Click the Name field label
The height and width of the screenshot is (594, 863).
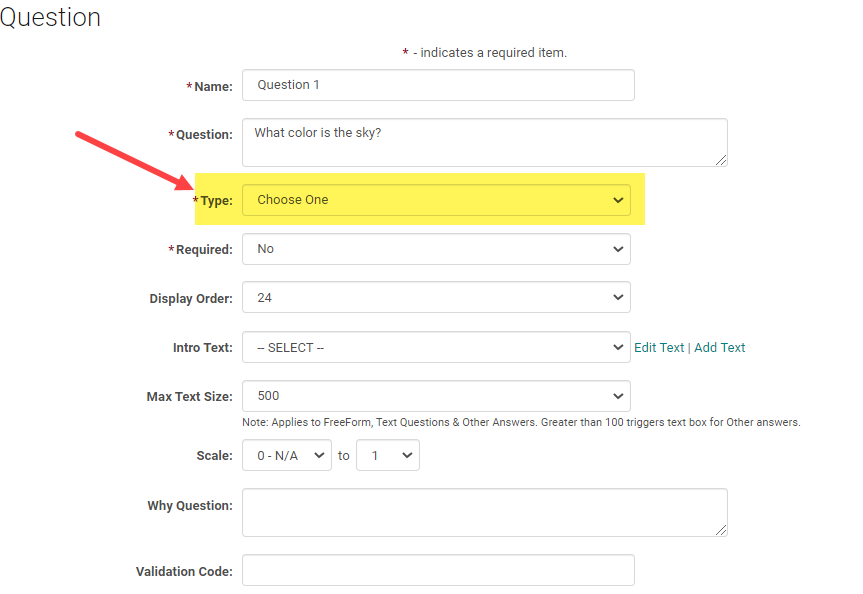(x=212, y=87)
